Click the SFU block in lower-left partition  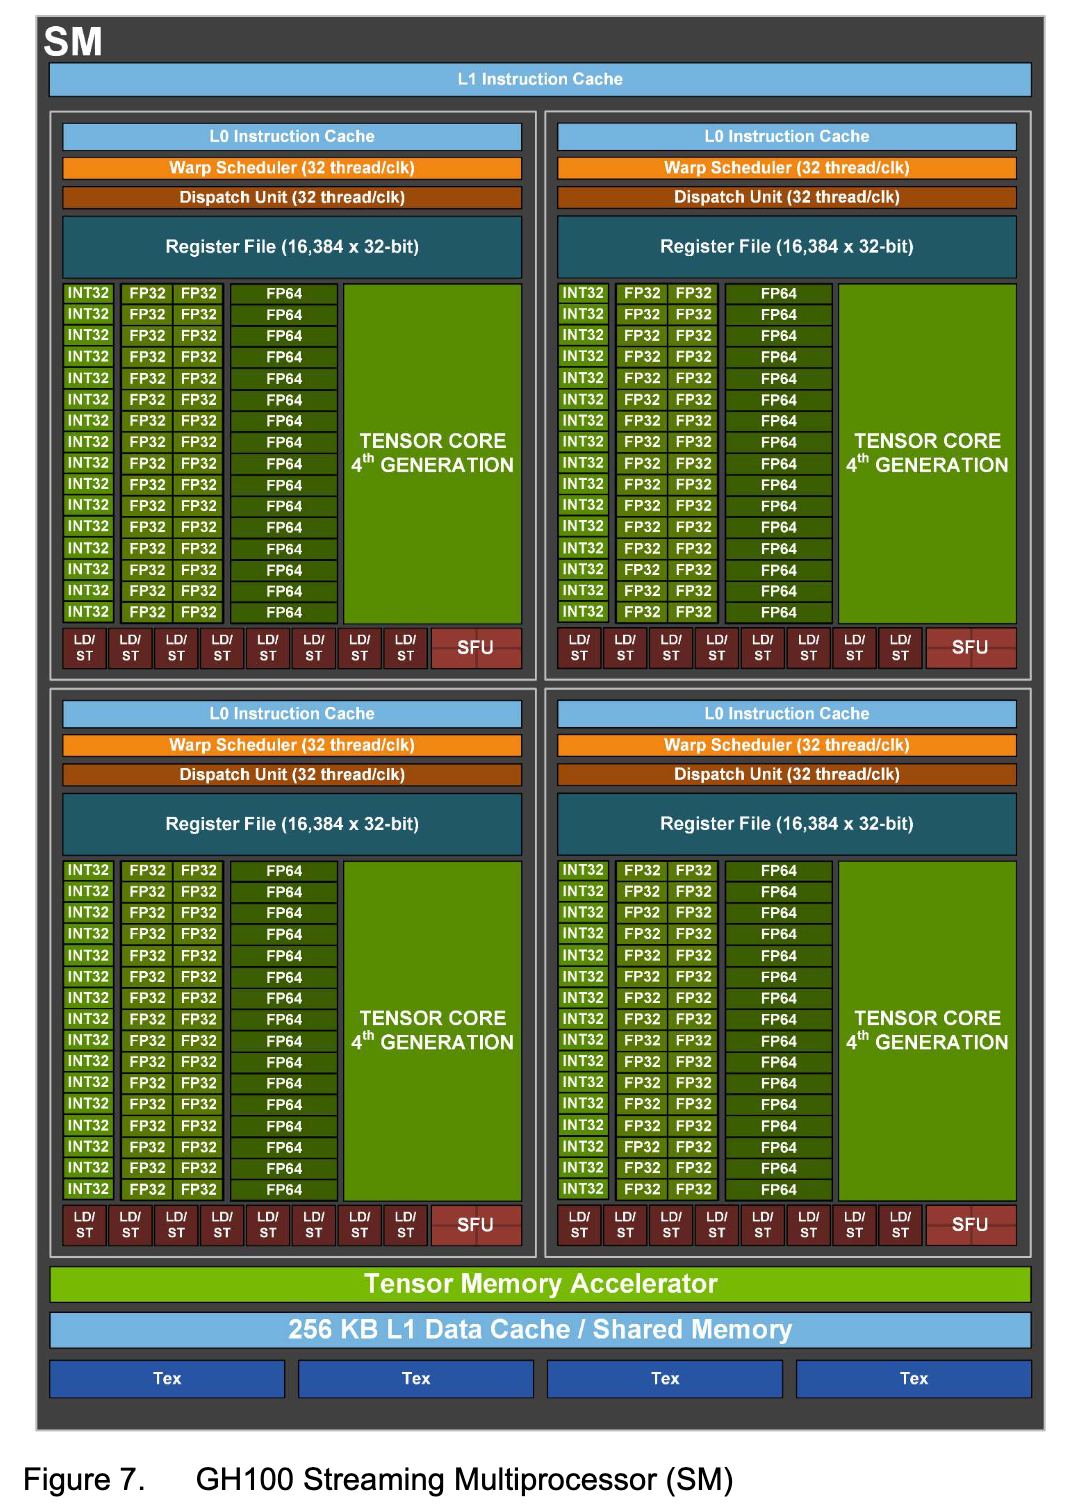pyautogui.click(x=475, y=1225)
